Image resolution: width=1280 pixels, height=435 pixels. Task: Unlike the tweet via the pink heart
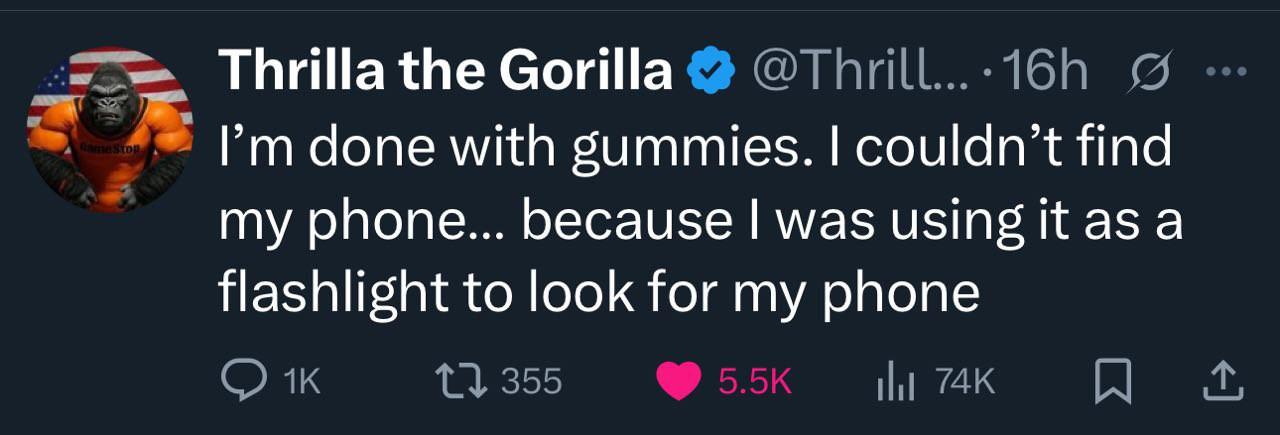(x=680, y=380)
